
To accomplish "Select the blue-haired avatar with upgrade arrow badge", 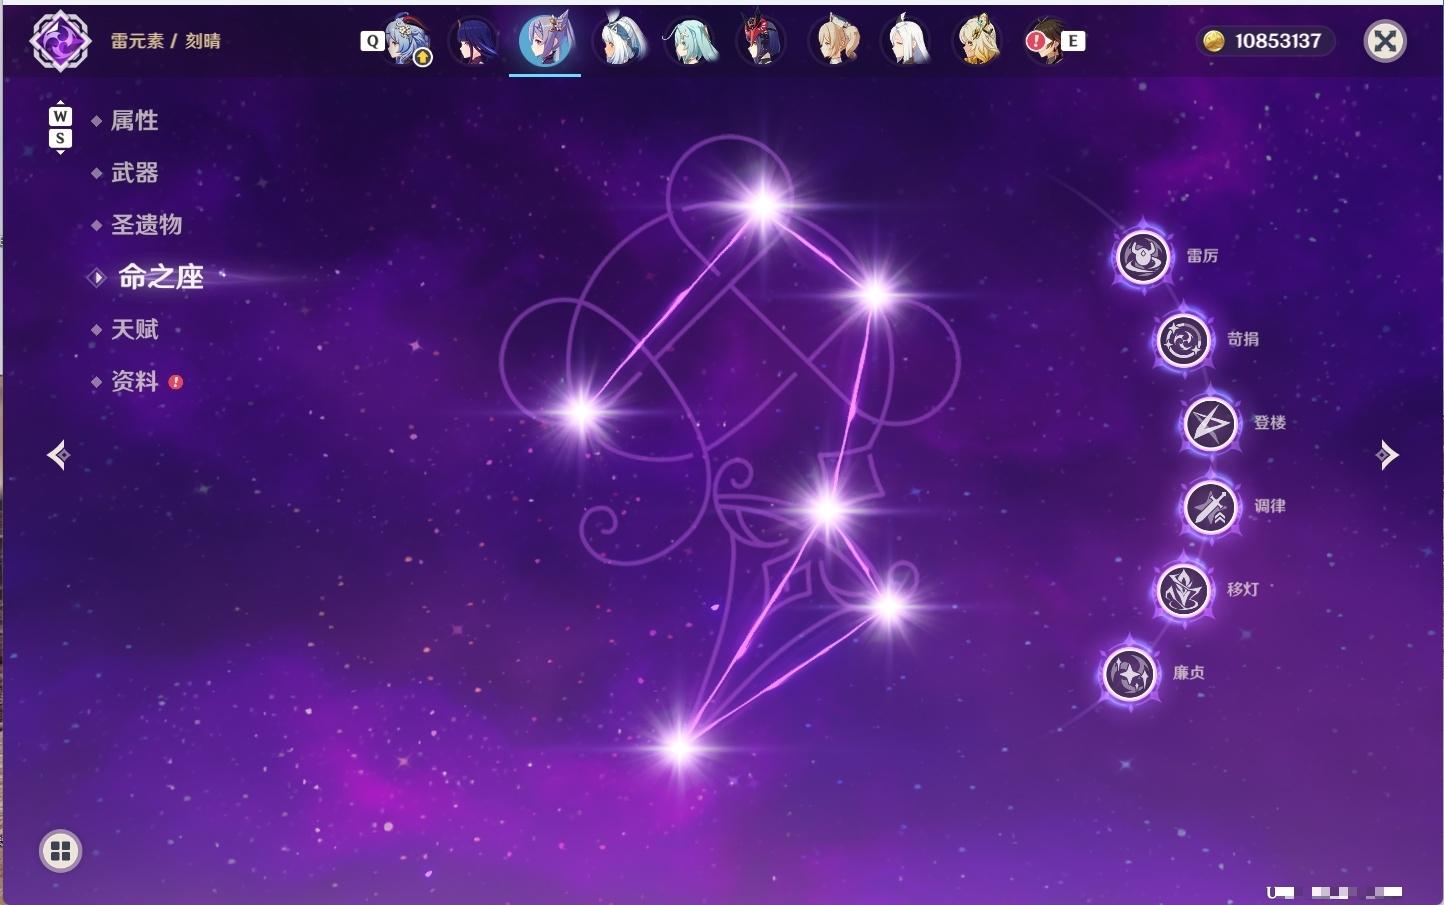I will (409, 41).
